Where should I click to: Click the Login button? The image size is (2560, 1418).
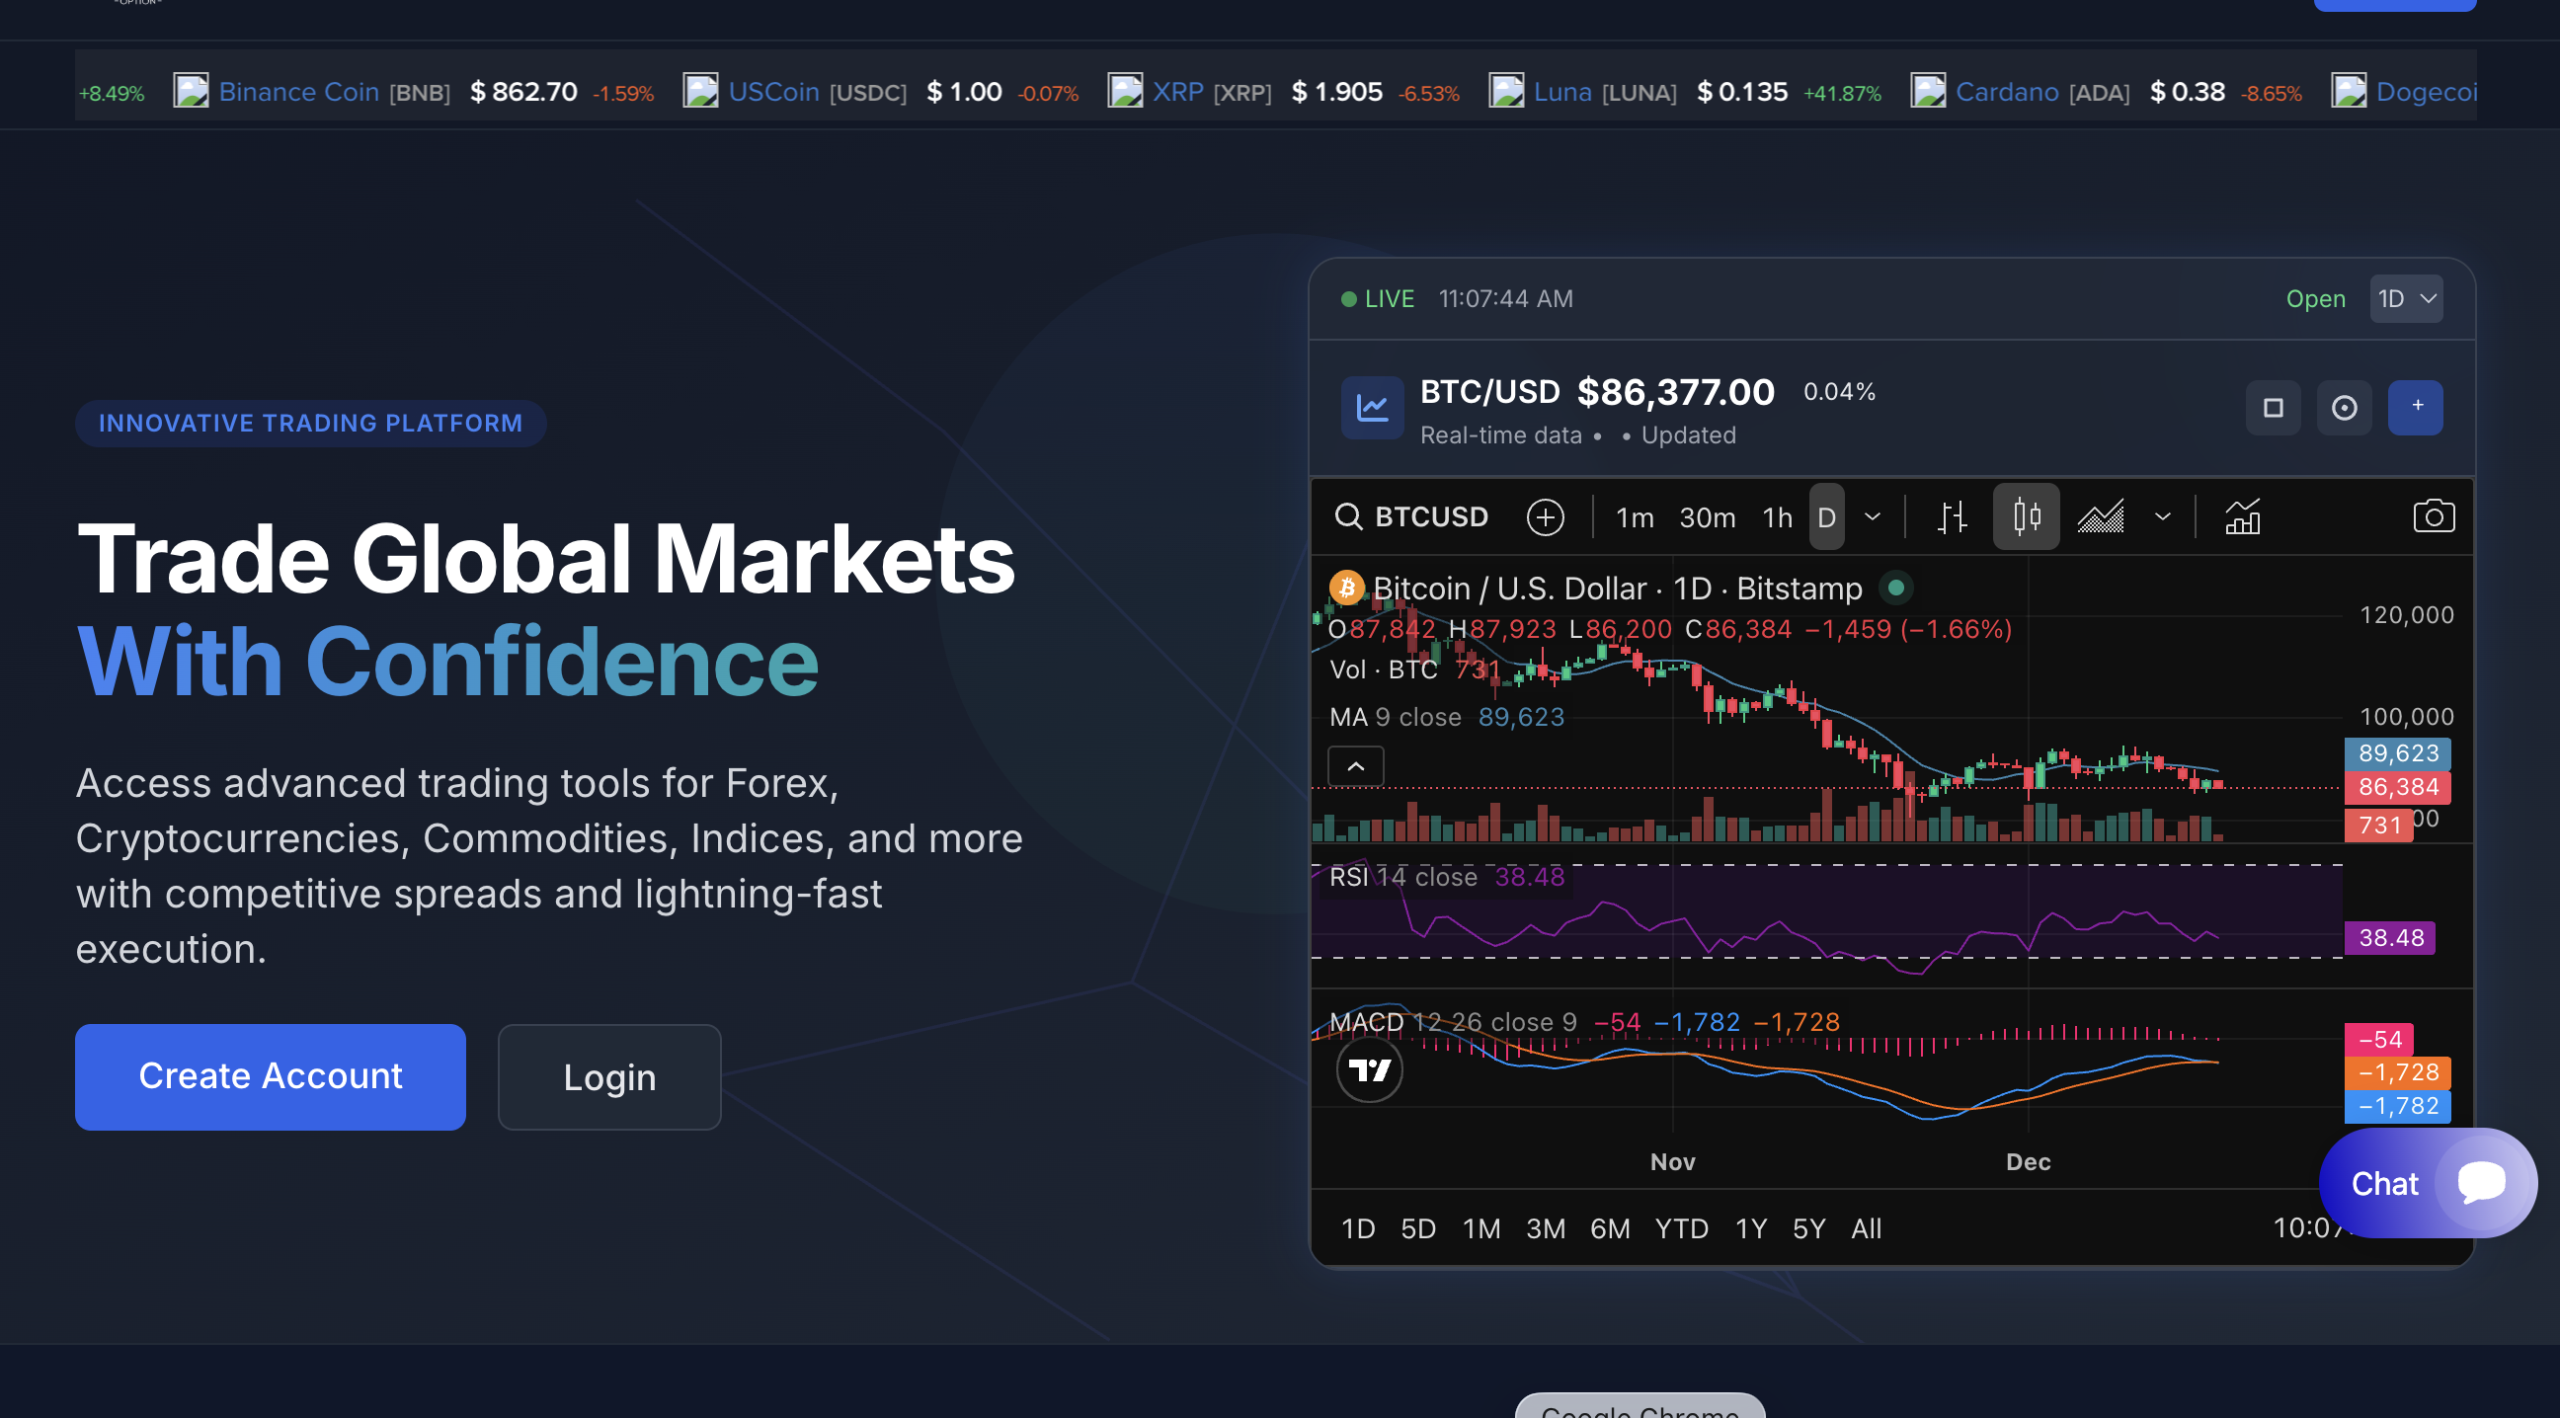(x=609, y=1077)
